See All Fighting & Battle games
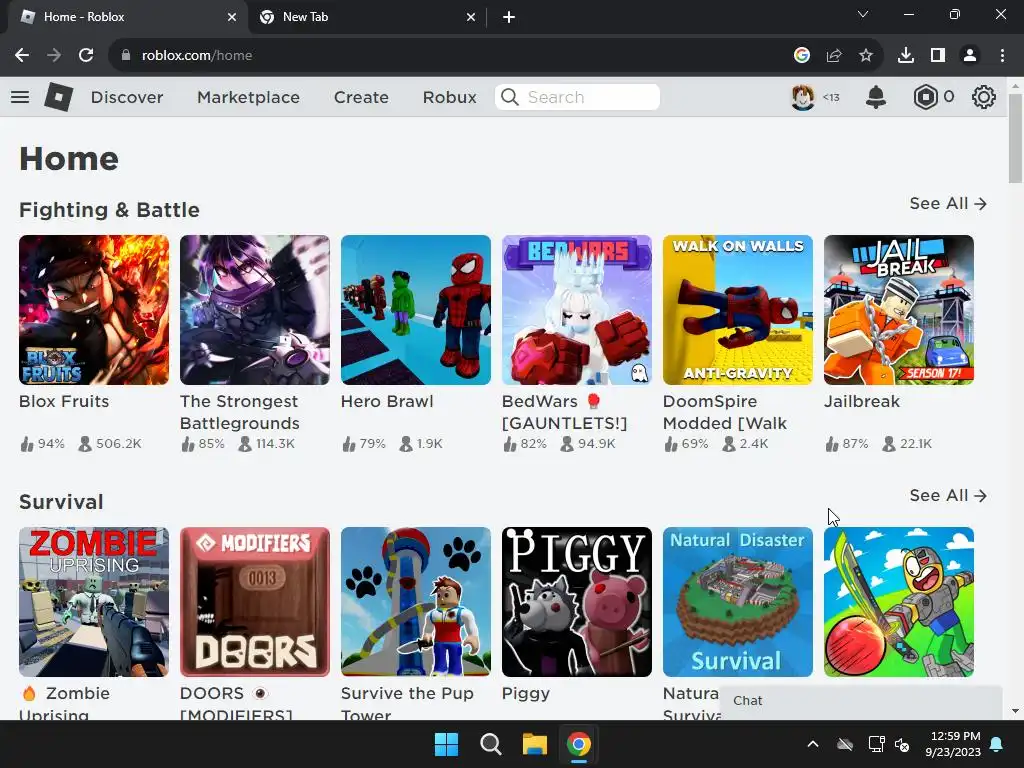 [948, 204]
